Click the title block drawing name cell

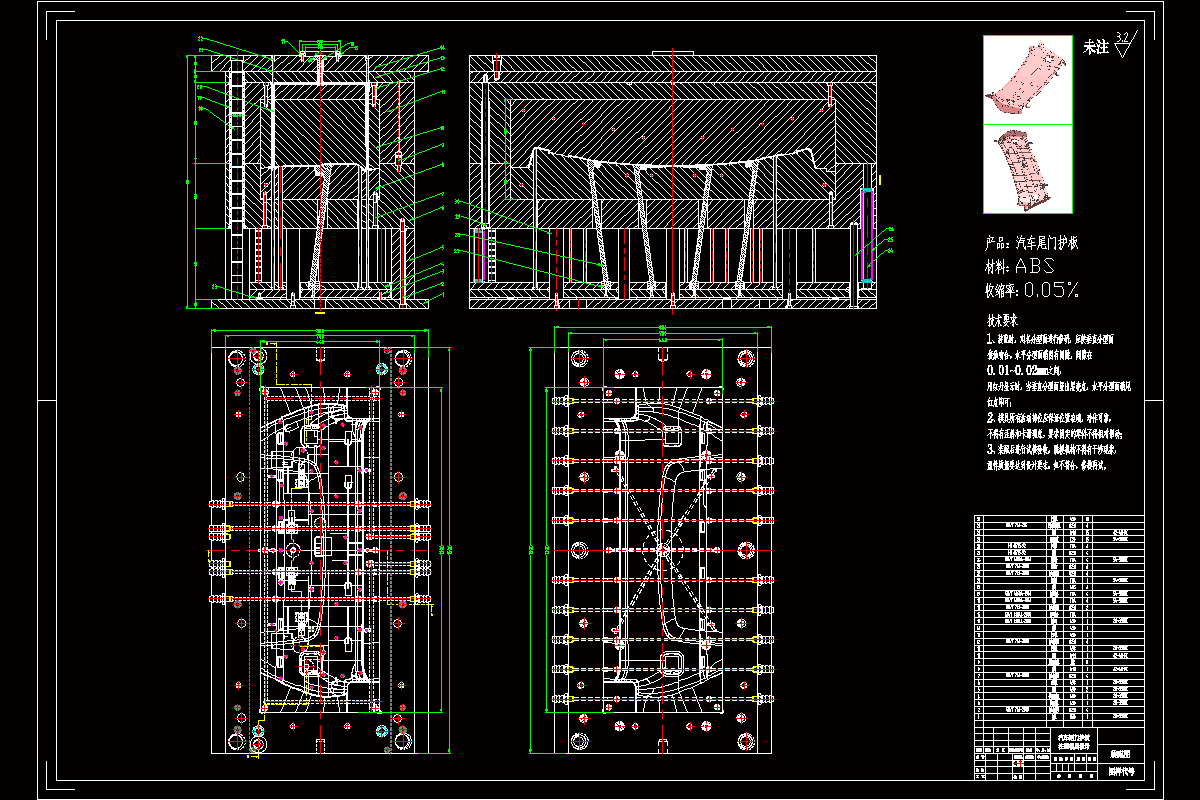[1072, 741]
